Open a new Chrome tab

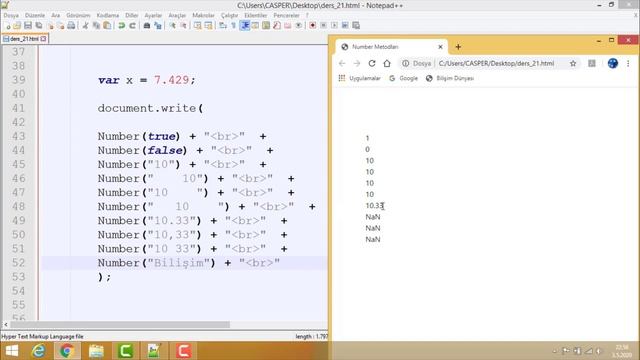(458, 47)
